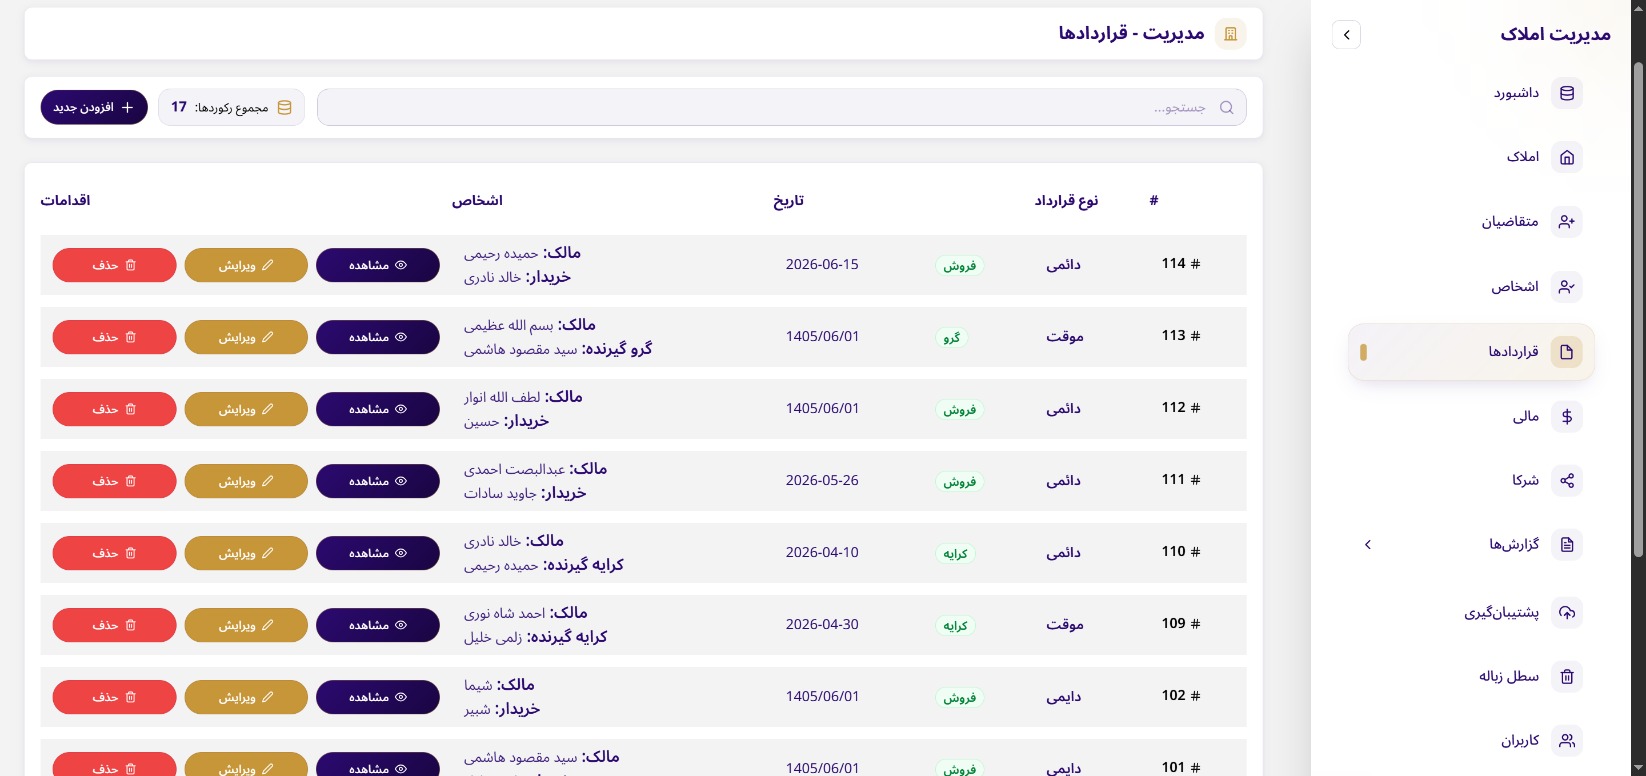This screenshot has width=1646, height=776.
Task: Open اشخاص menu item
Action: 1471,287
